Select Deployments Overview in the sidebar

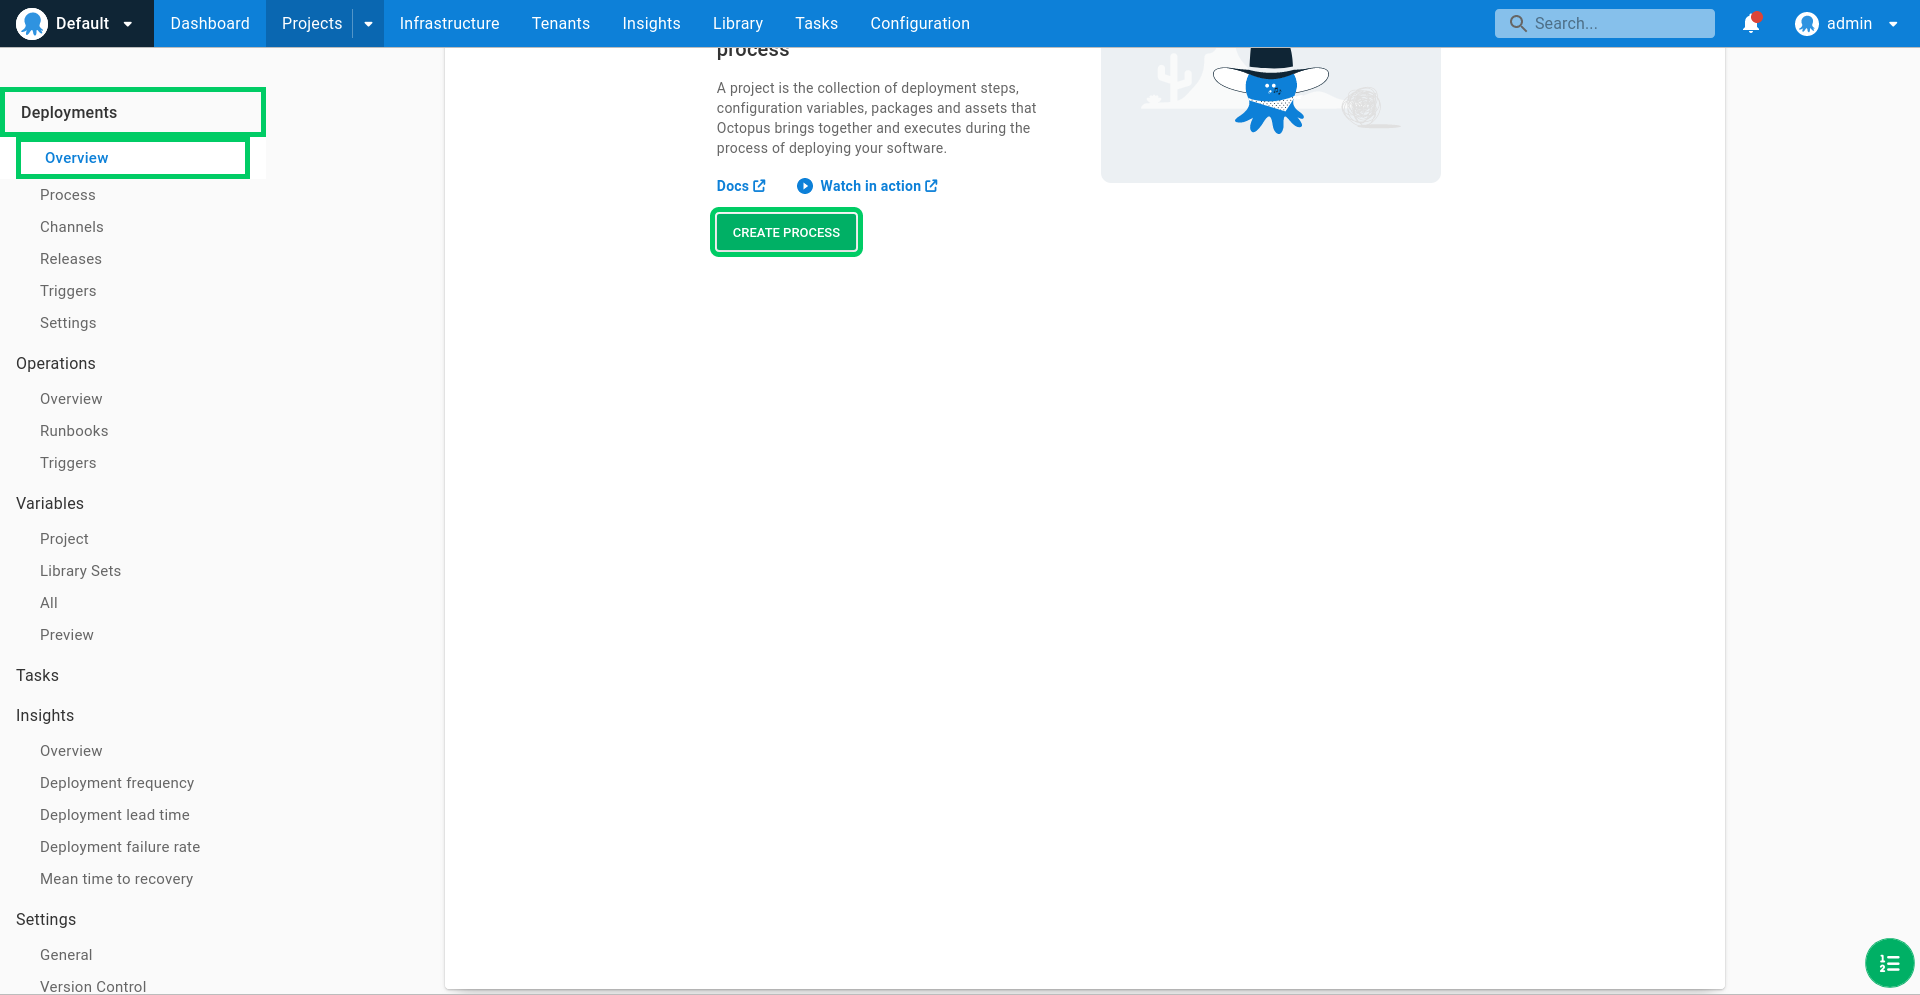click(133, 158)
